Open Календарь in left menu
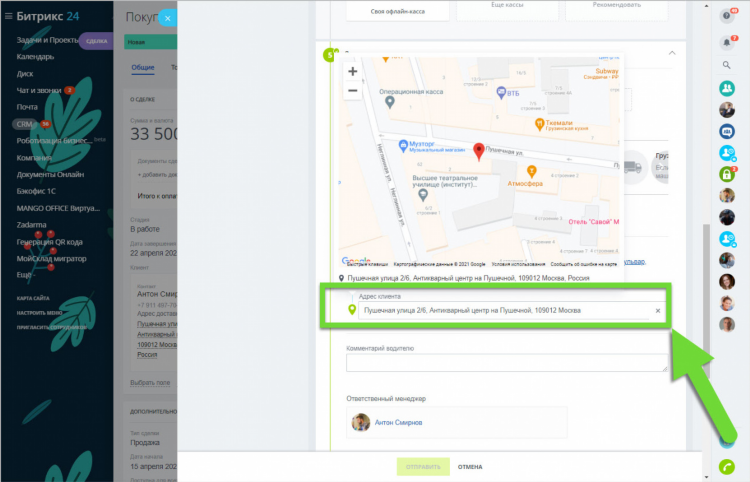The image size is (750, 482). click(35, 57)
